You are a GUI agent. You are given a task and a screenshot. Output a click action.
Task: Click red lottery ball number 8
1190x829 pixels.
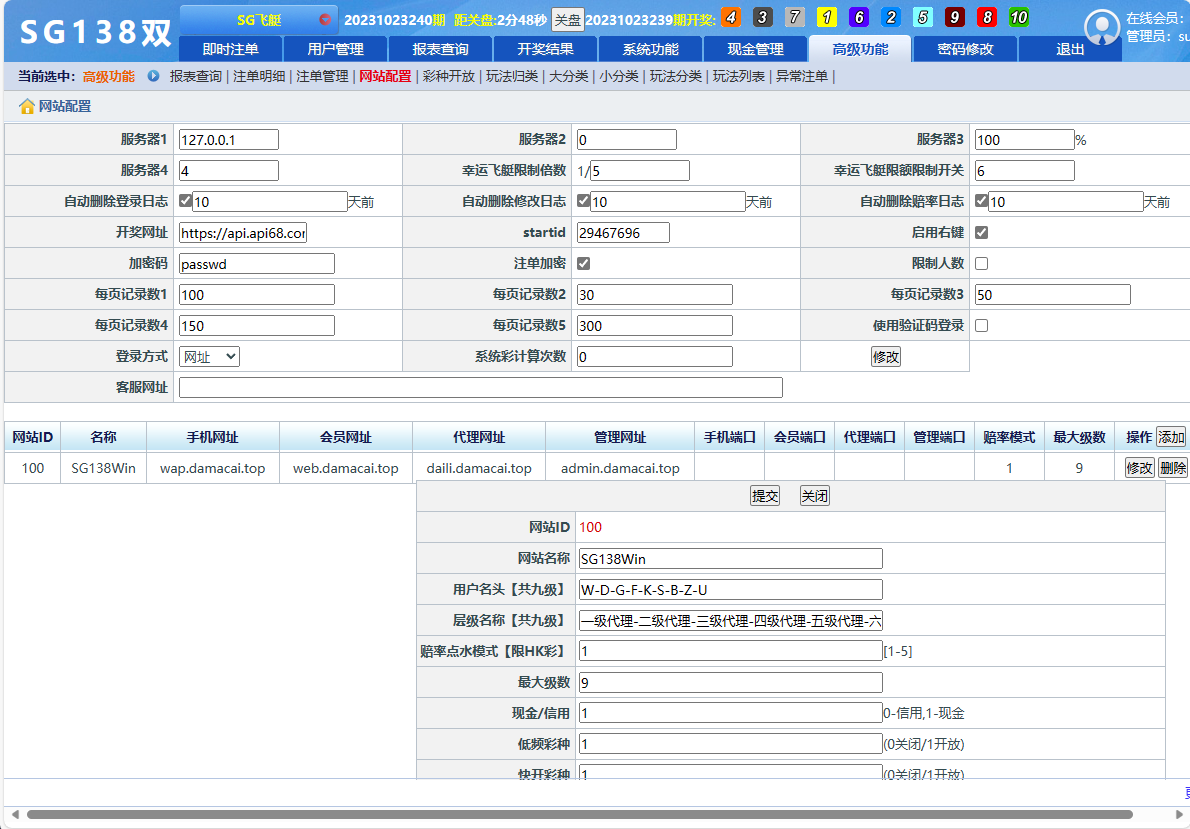987,17
